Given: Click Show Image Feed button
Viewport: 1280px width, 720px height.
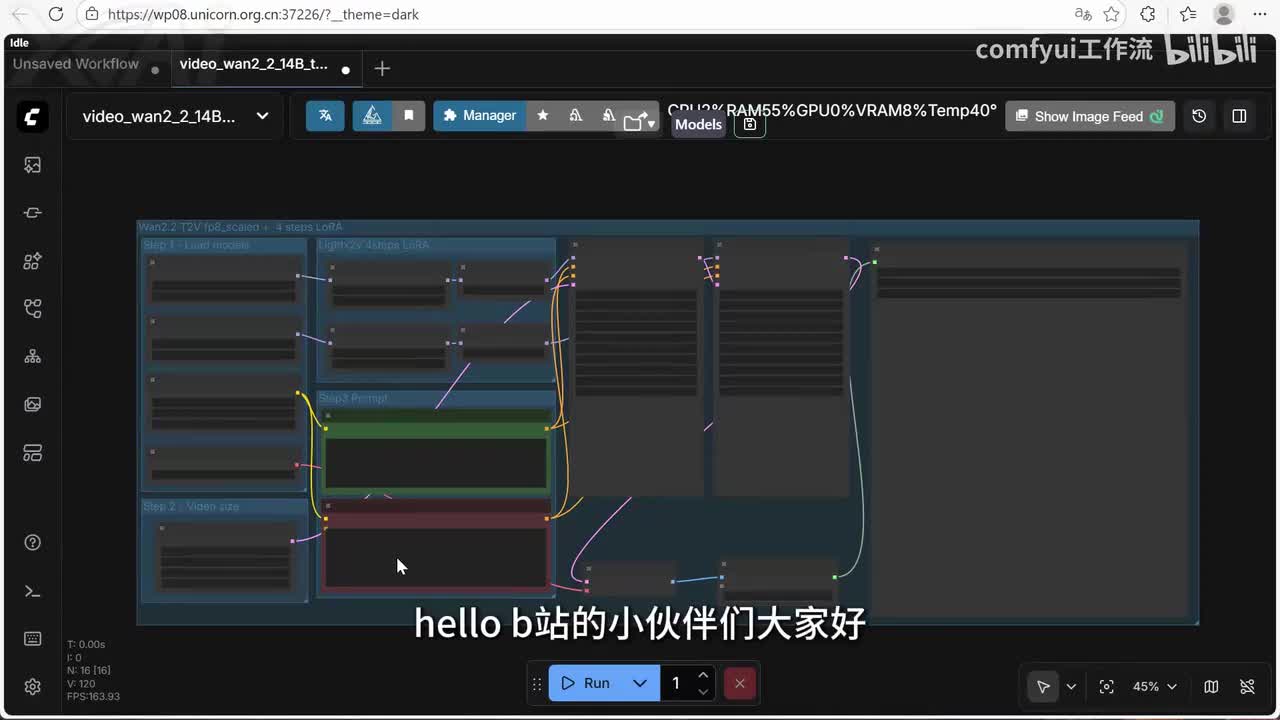Looking at the screenshot, I should (x=1090, y=116).
